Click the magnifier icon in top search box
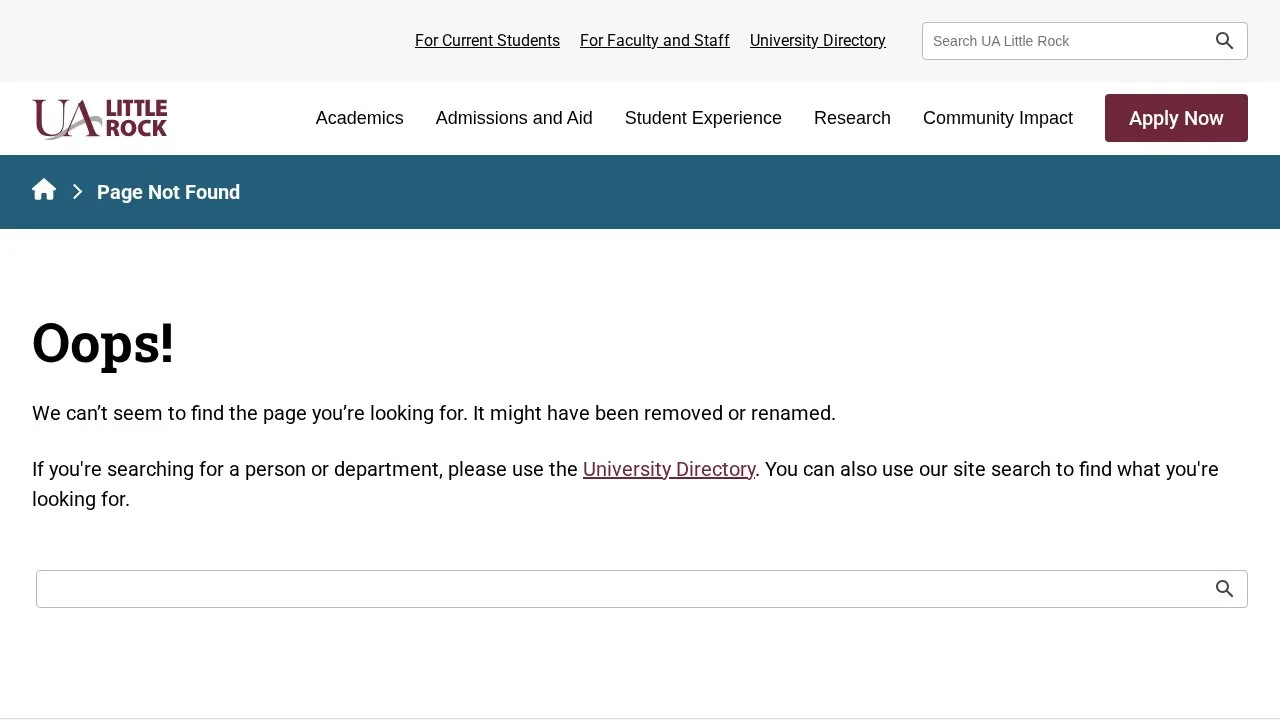1280x720 pixels. point(1225,41)
